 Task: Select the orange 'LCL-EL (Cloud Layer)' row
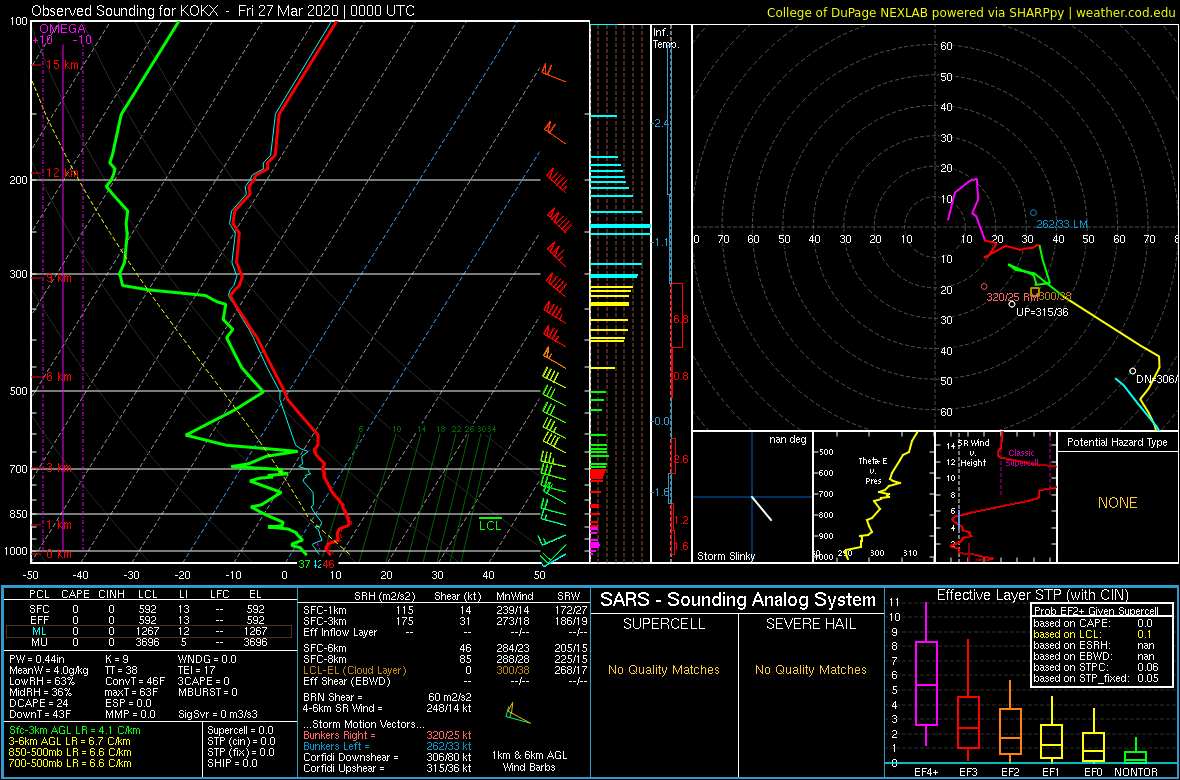(x=444, y=670)
